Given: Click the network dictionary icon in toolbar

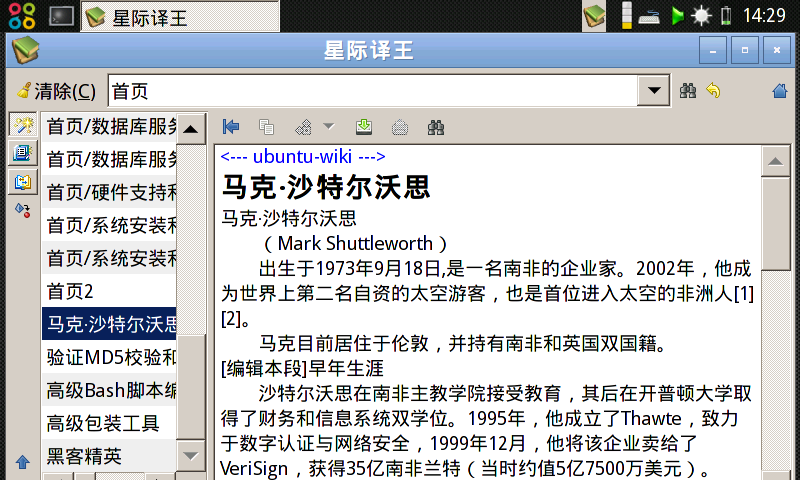Looking at the screenshot, I should [x=304, y=127].
